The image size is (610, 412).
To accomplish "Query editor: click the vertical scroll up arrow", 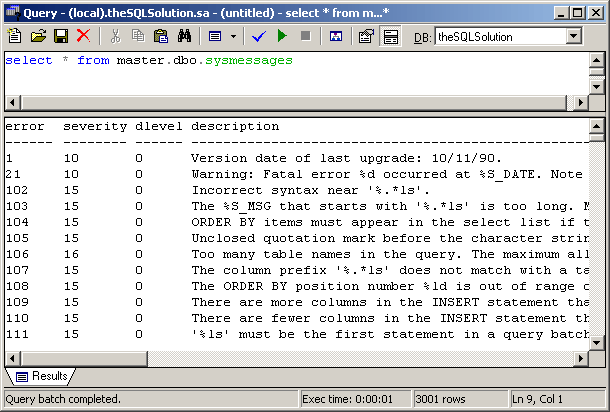I will (x=596, y=60).
